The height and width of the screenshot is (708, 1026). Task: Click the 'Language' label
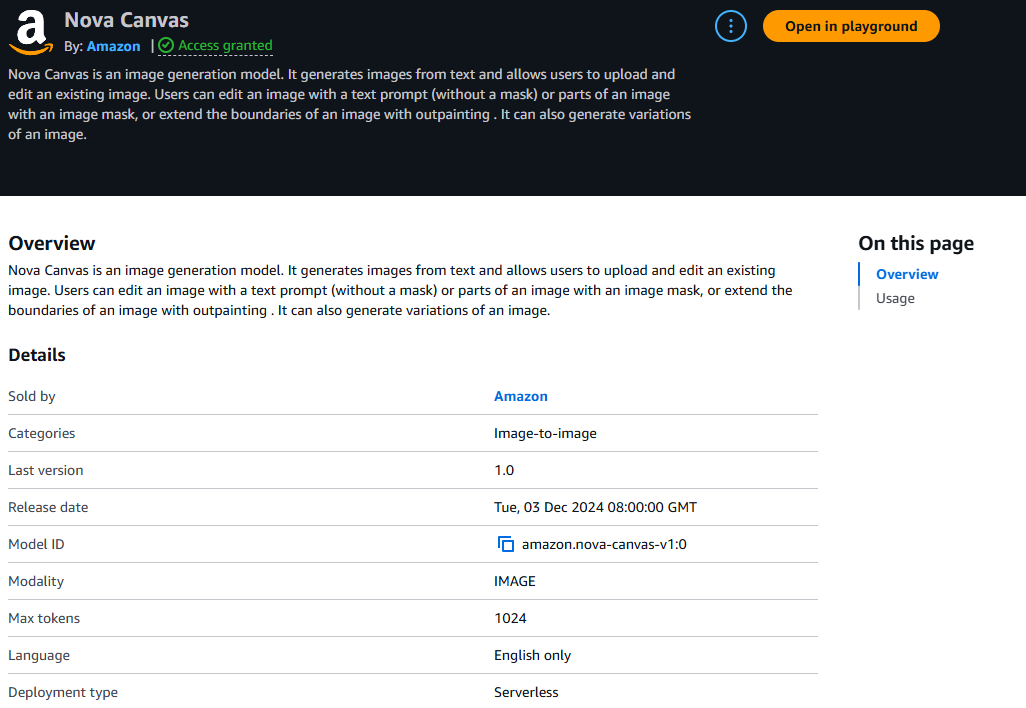(39, 656)
